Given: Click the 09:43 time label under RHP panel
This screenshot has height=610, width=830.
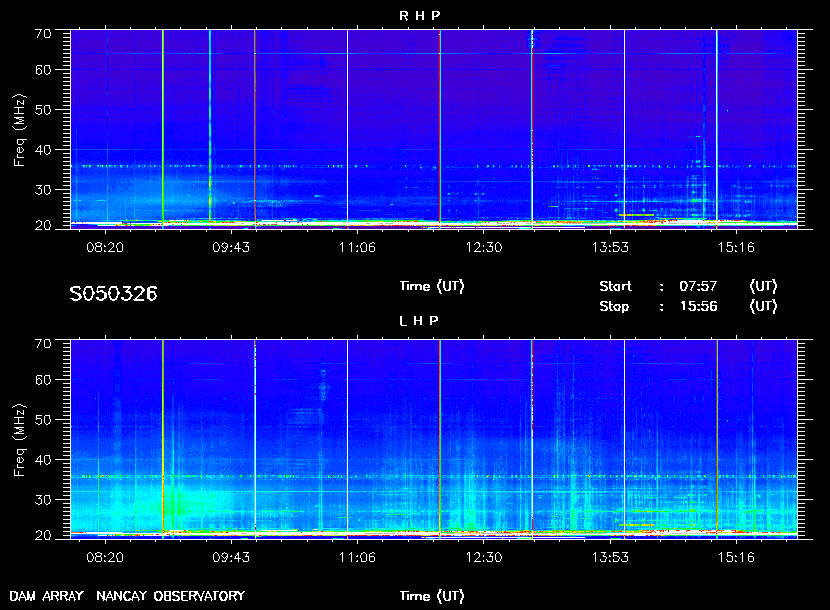Looking at the screenshot, I should click(231, 247).
